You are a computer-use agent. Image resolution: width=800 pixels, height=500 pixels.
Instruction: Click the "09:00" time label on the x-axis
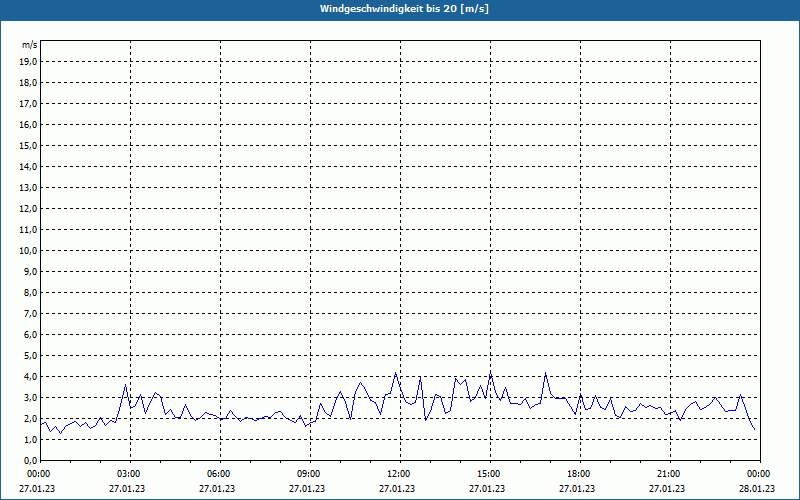pyautogui.click(x=310, y=474)
